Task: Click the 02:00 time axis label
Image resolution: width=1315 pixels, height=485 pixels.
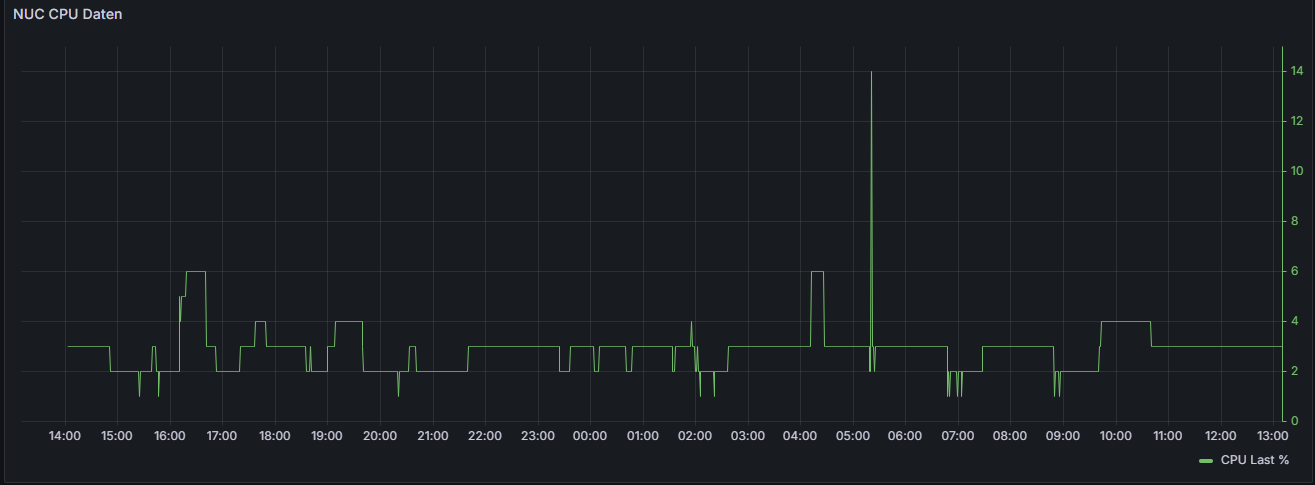Action: tap(695, 436)
